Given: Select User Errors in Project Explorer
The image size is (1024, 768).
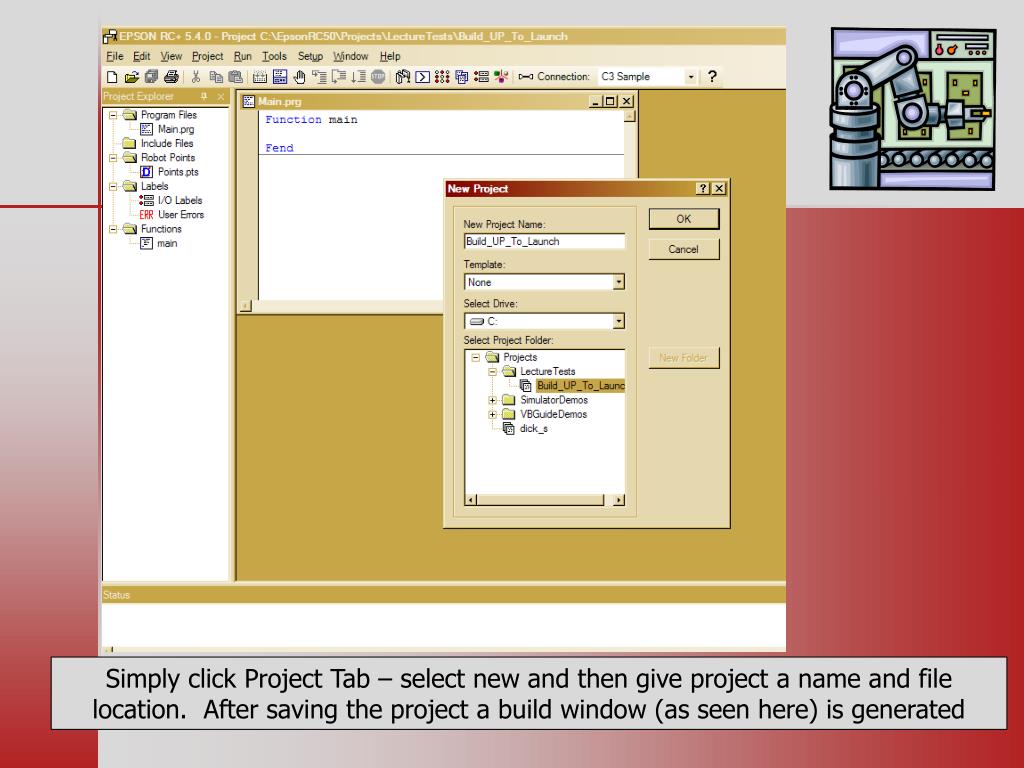Looking at the screenshot, I should pyautogui.click(x=172, y=215).
